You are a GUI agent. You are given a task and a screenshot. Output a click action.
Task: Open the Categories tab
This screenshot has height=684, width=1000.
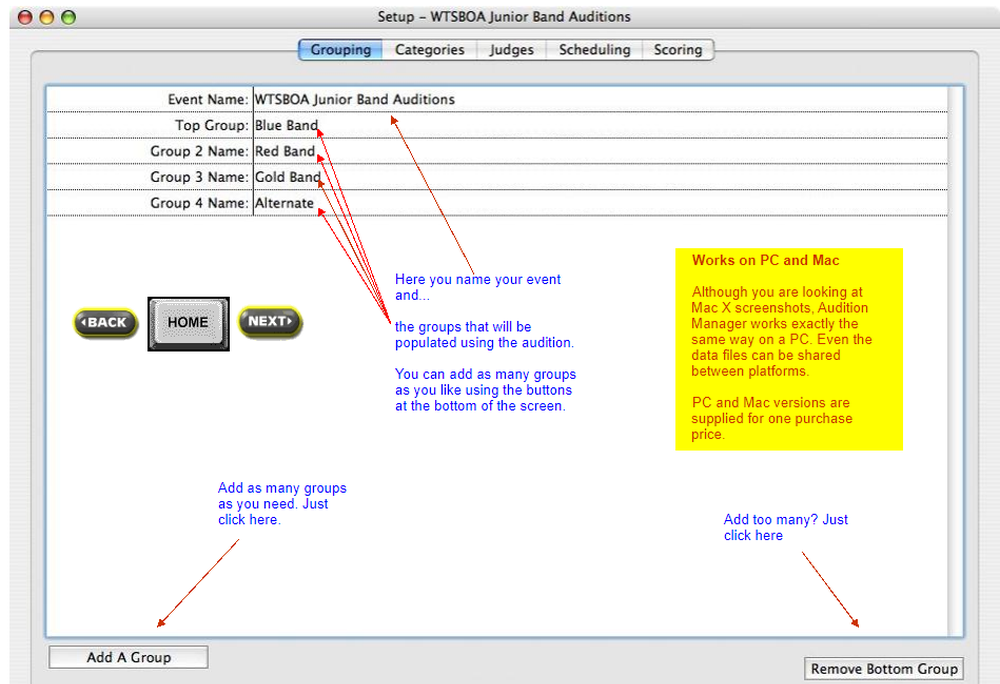coord(429,49)
